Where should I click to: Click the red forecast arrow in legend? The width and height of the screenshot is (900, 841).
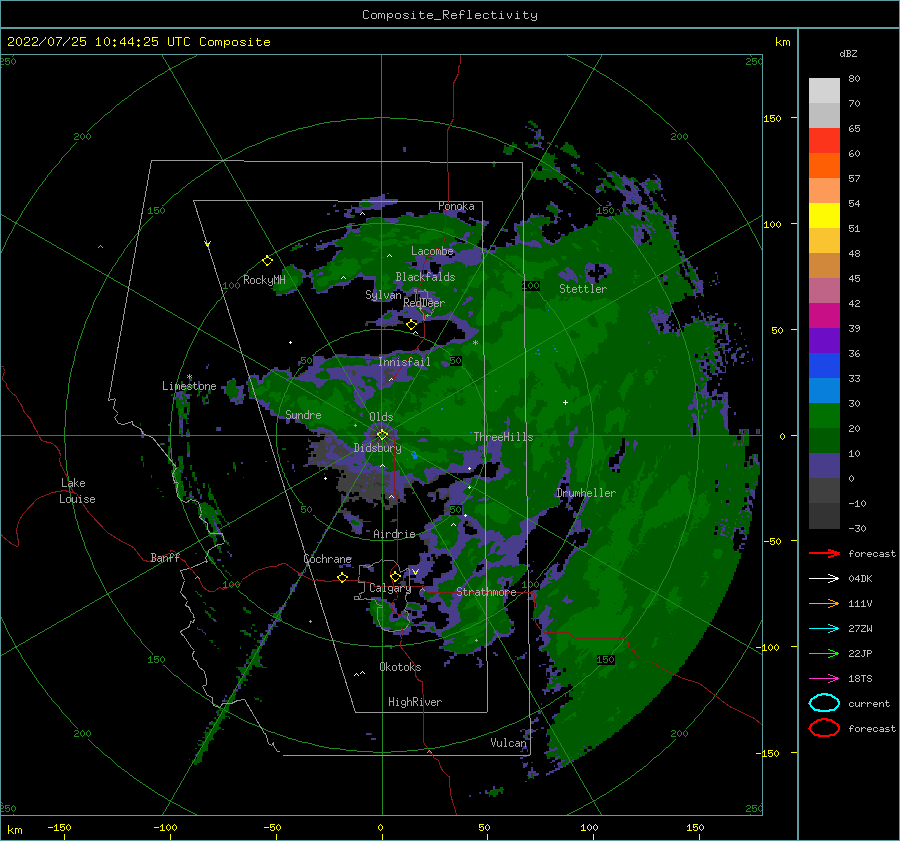pyautogui.click(x=824, y=553)
